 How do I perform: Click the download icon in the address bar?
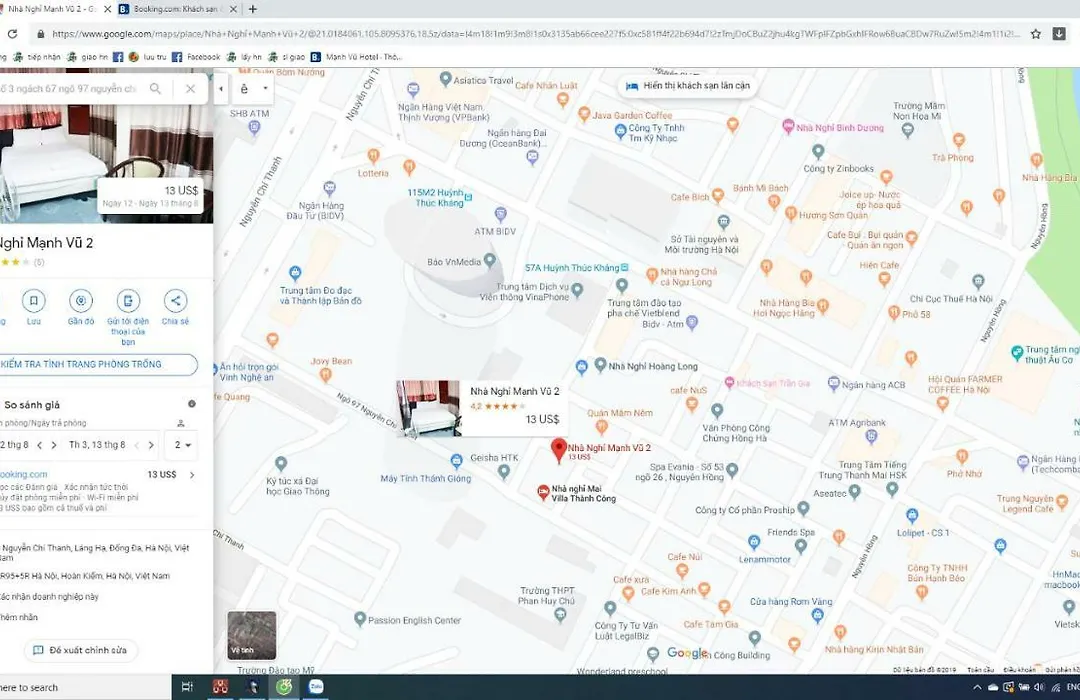click(1059, 34)
